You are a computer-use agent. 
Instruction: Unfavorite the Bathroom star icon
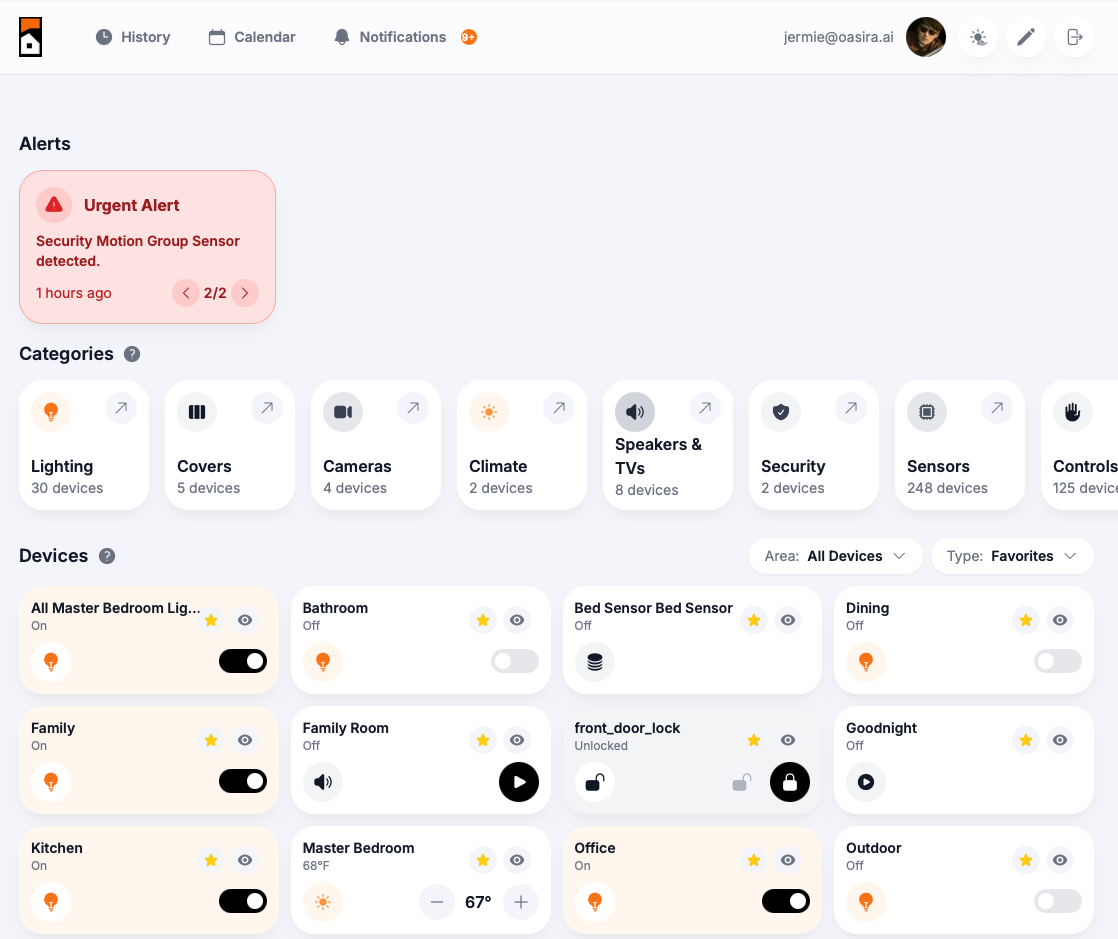point(483,620)
